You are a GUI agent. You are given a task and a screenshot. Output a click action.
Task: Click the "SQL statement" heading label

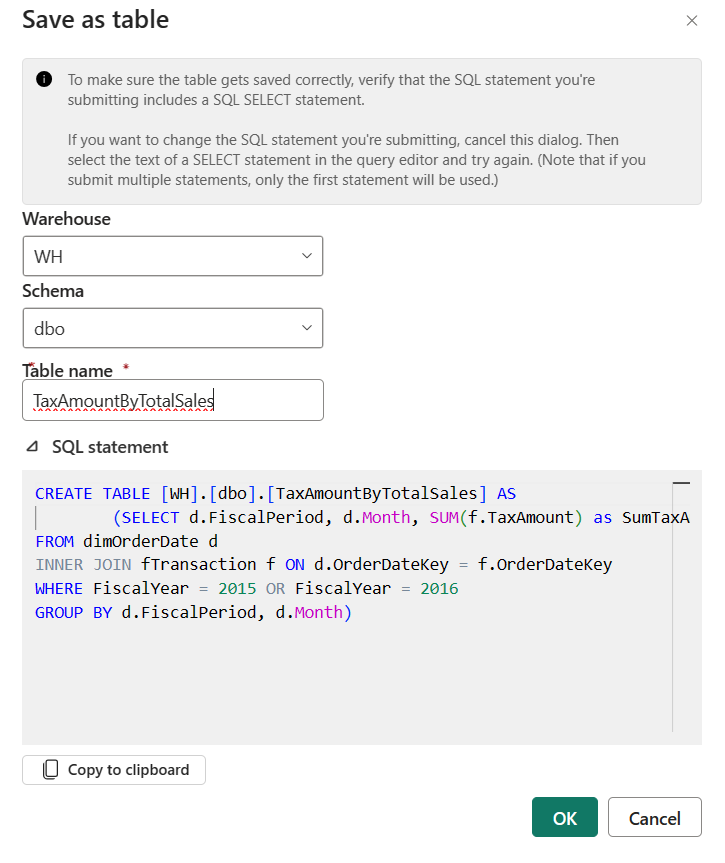[x=110, y=448]
